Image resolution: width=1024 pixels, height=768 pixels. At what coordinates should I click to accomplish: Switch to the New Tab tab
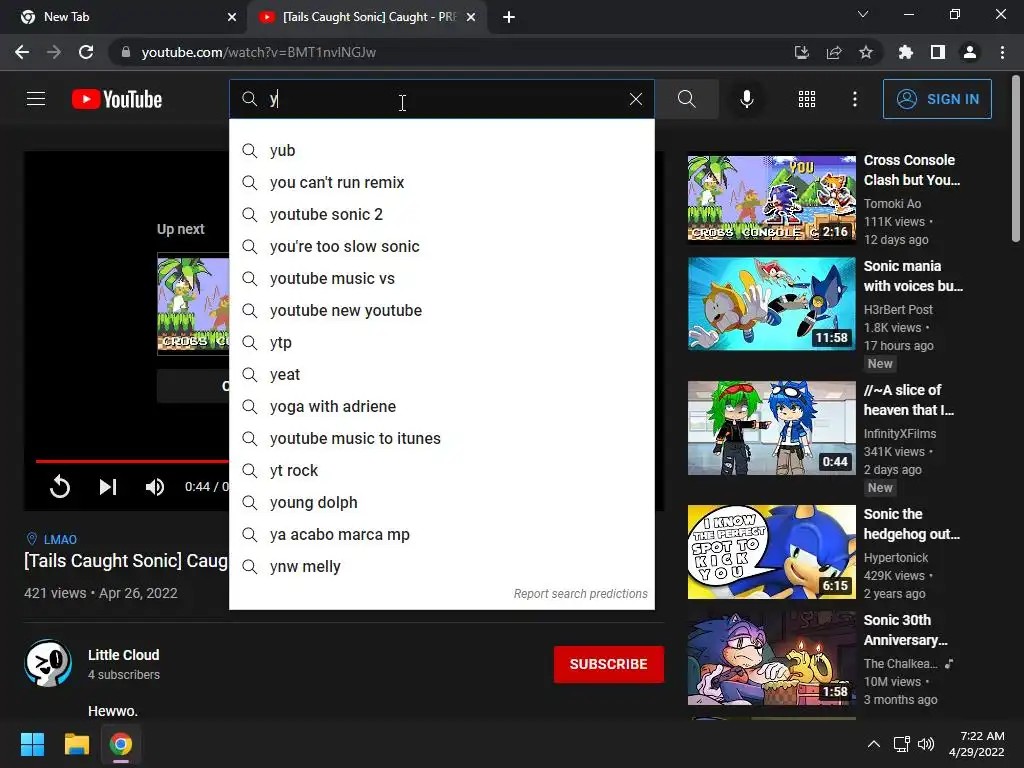click(124, 17)
